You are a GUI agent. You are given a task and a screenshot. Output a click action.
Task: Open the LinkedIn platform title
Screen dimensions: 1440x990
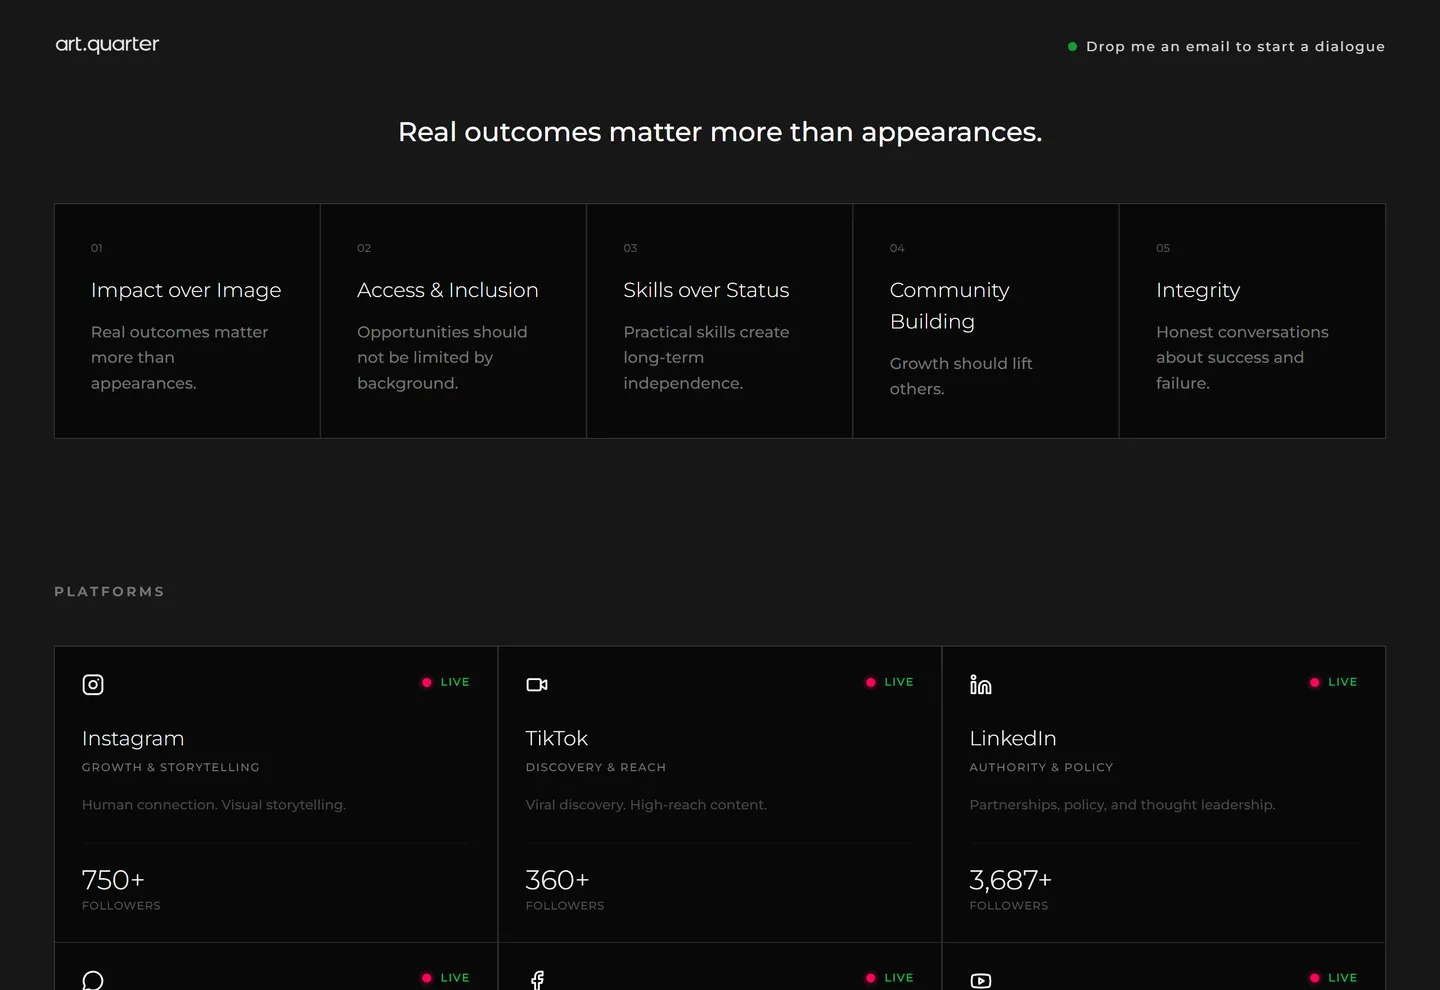(x=1013, y=738)
